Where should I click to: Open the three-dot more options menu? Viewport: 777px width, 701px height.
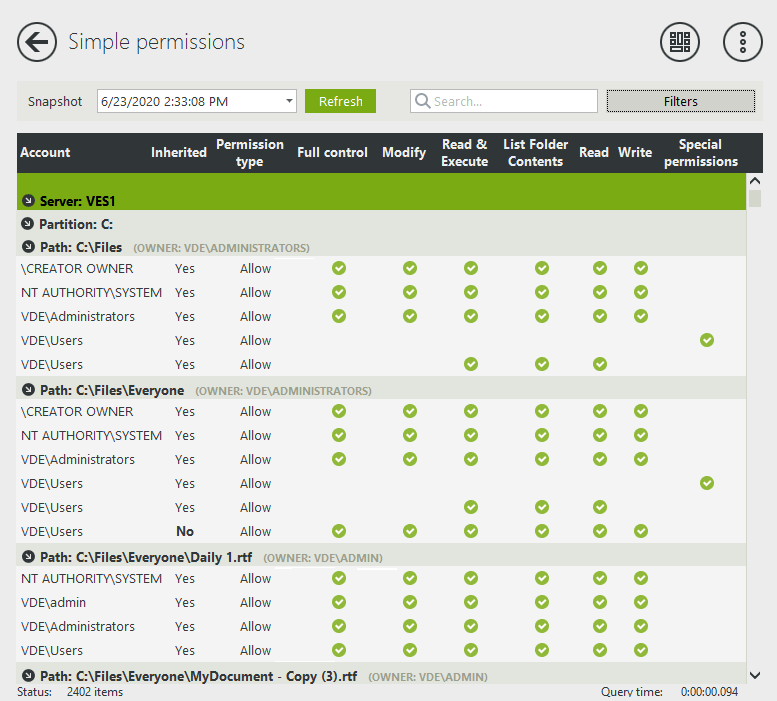pyautogui.click(x=742, y=42)
